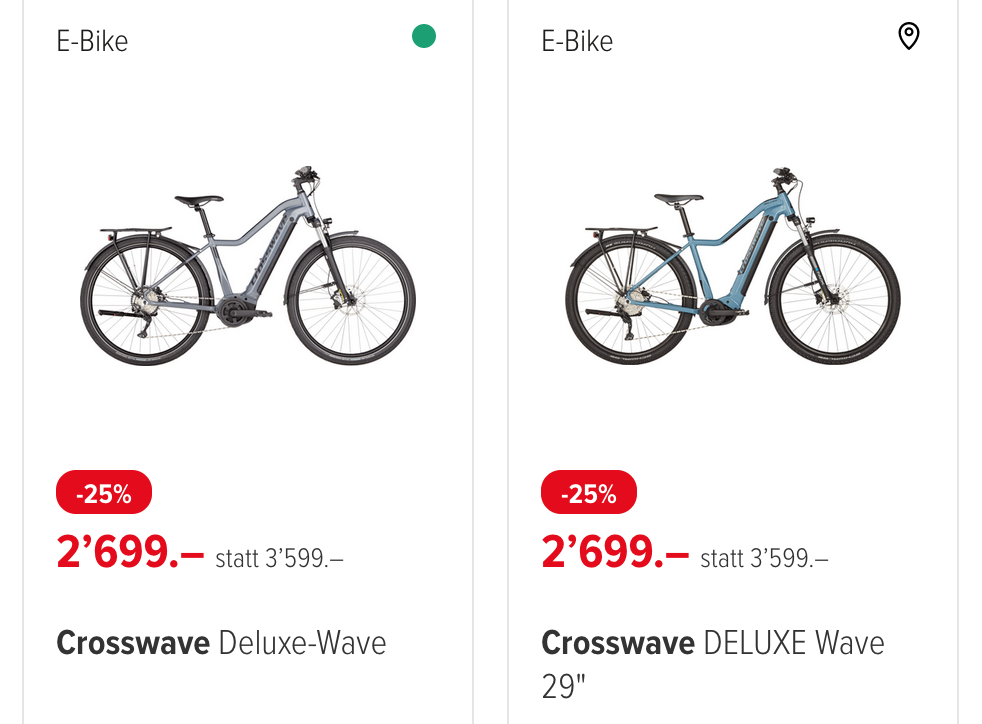Click the 'statt 3'599' text on left card

tap(279, 558)
